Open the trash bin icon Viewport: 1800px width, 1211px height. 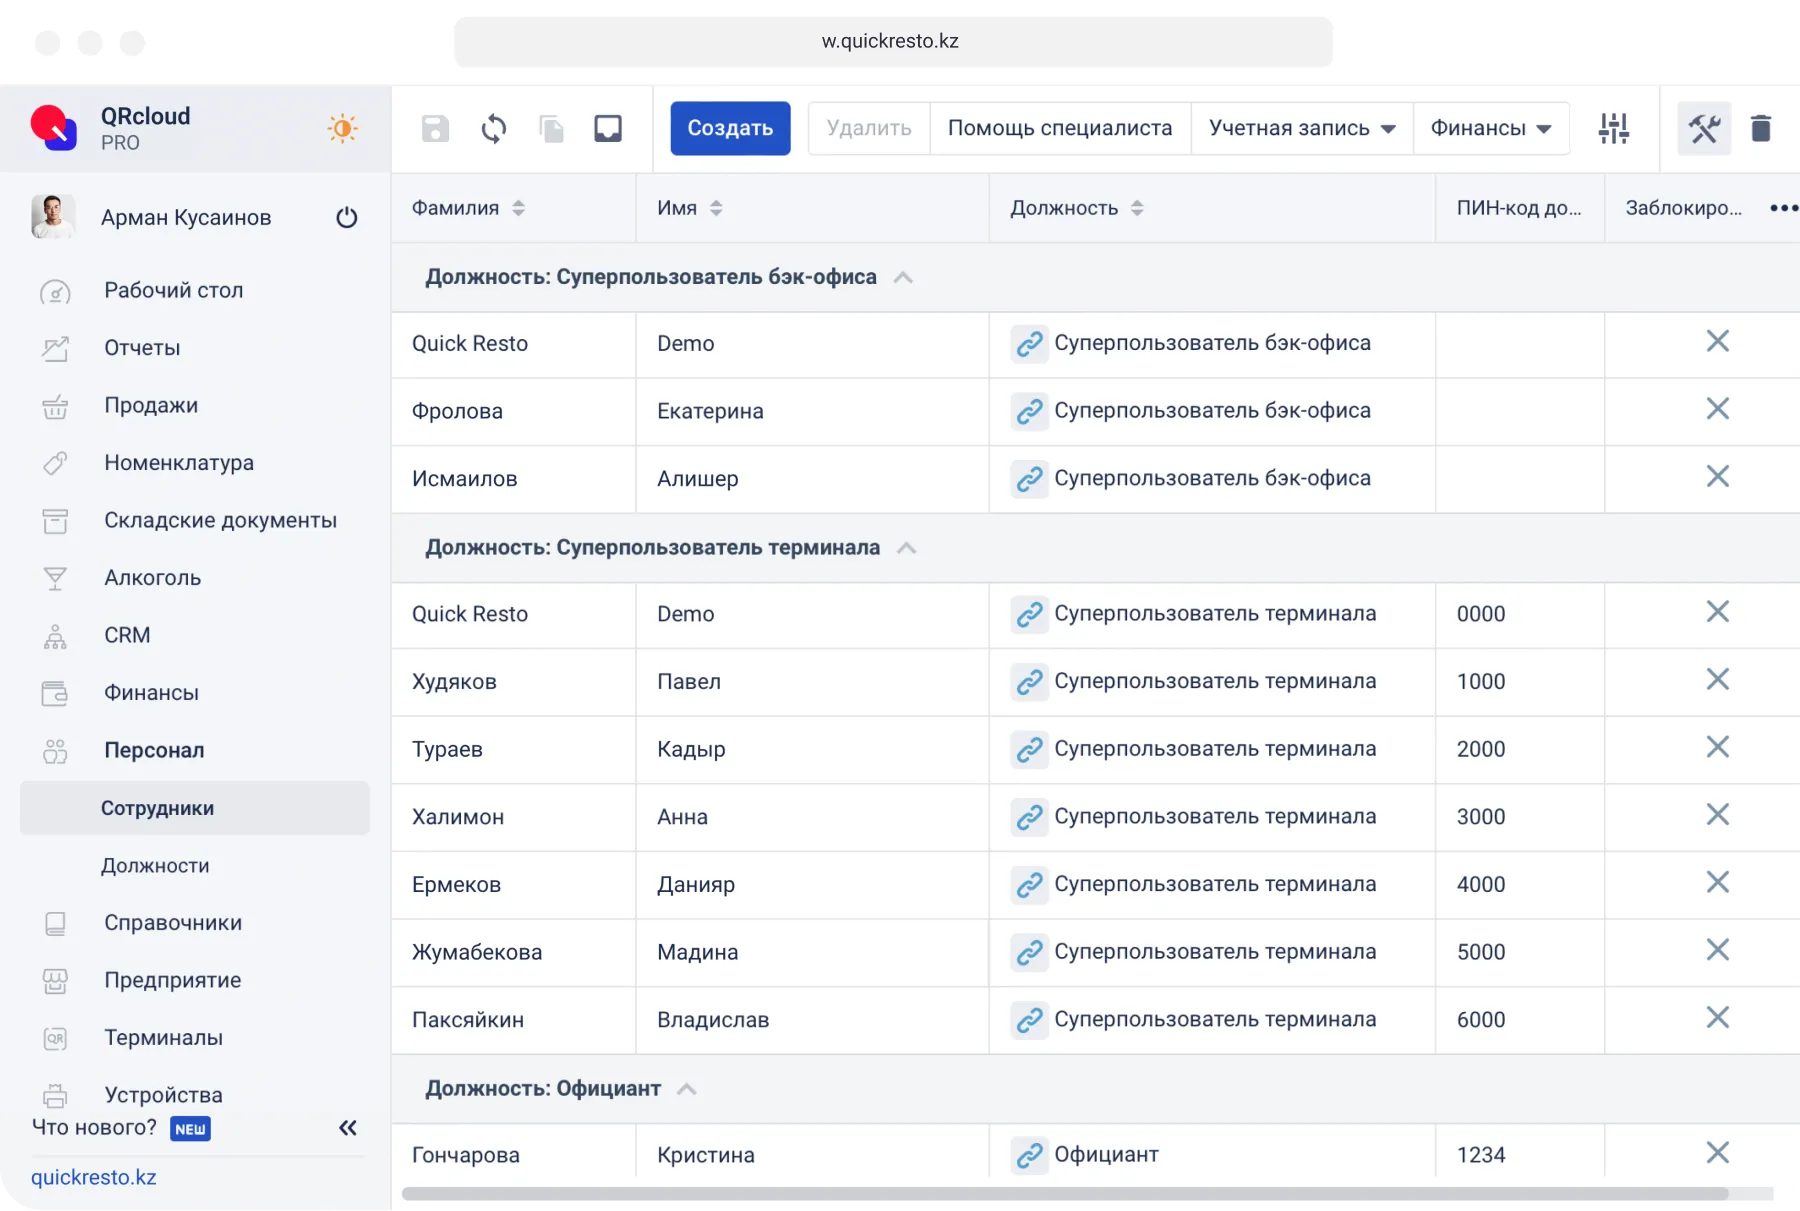click(x=1760, y=129)
